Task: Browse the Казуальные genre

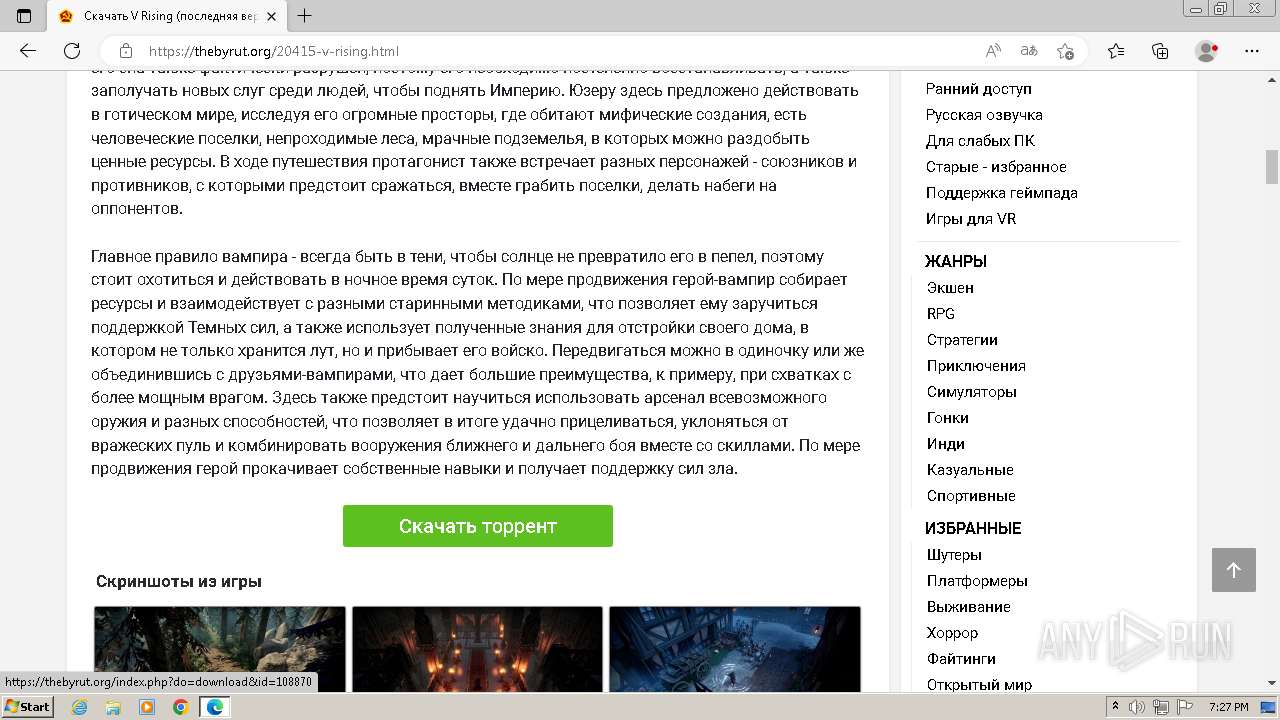Action: click(970, 470)
